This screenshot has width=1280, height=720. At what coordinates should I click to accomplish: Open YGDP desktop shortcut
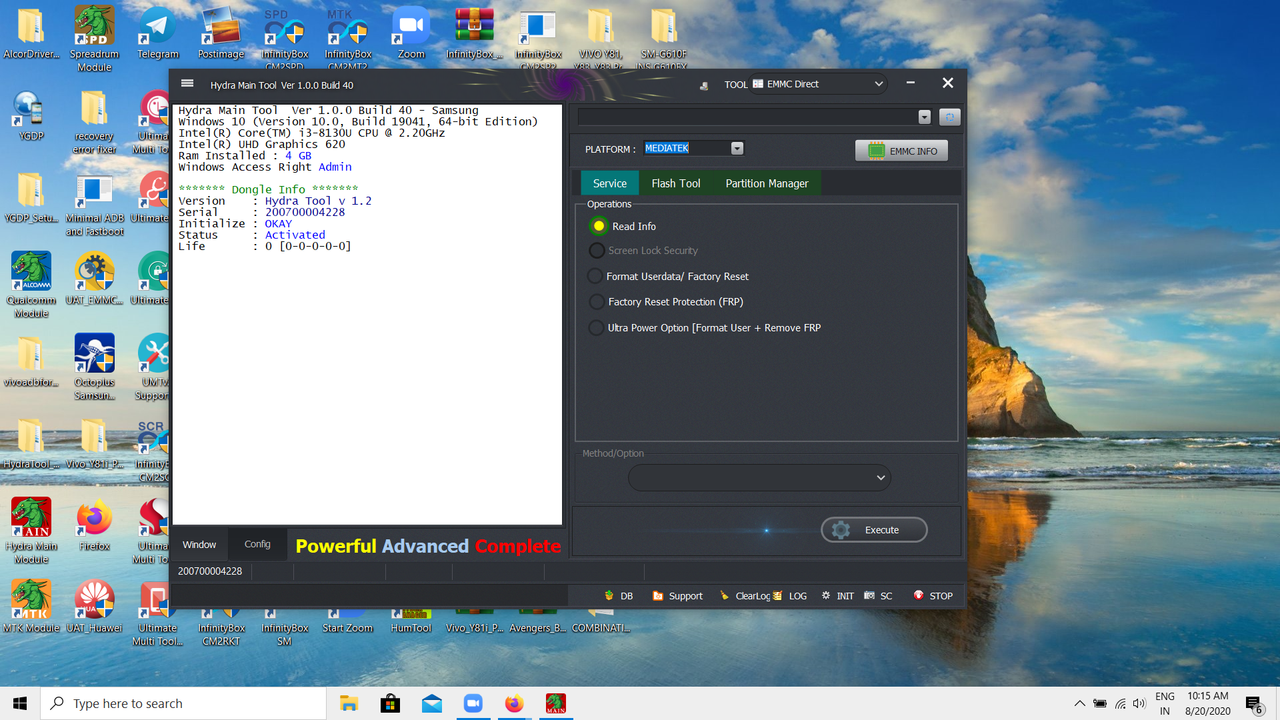coord(31,116)
